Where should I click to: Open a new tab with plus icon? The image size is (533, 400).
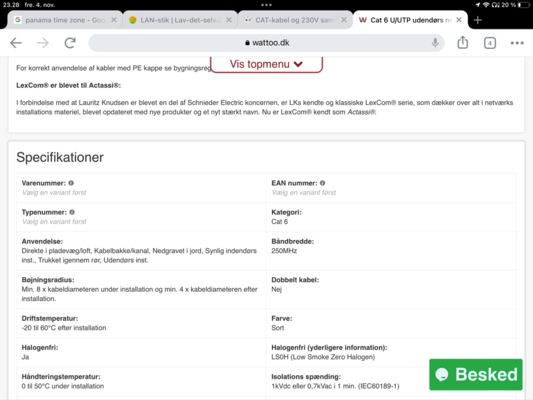tap(478, 20)
